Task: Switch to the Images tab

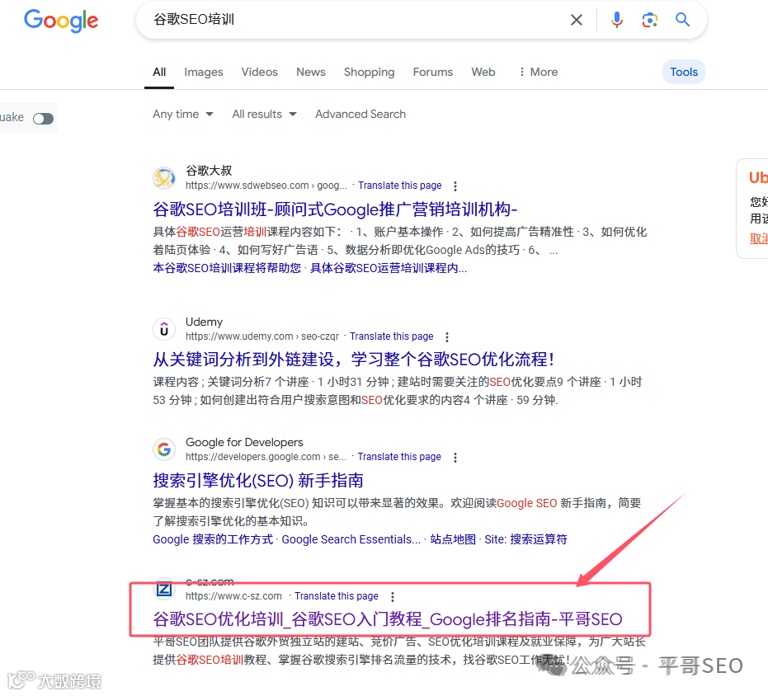Action: tap(203, 72)
